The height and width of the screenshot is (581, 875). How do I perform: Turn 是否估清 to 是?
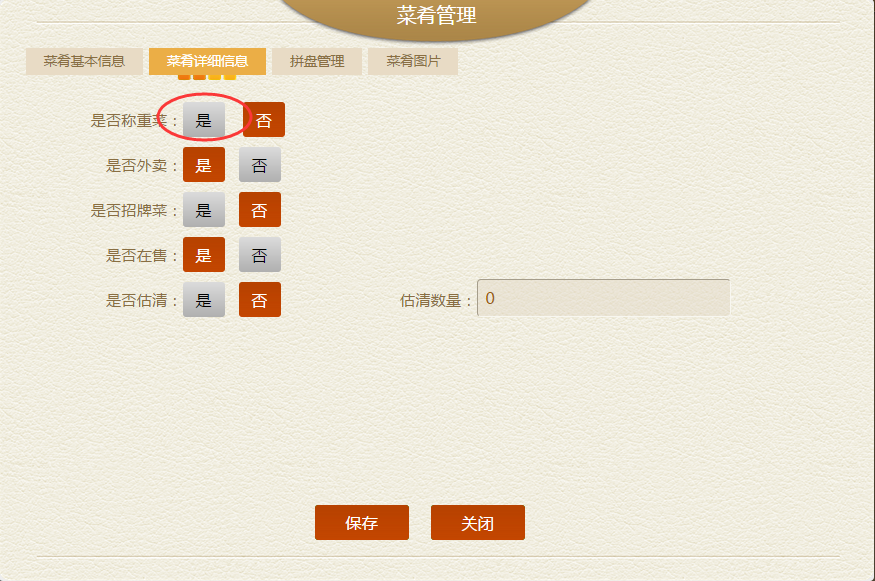tap(204, 300)
